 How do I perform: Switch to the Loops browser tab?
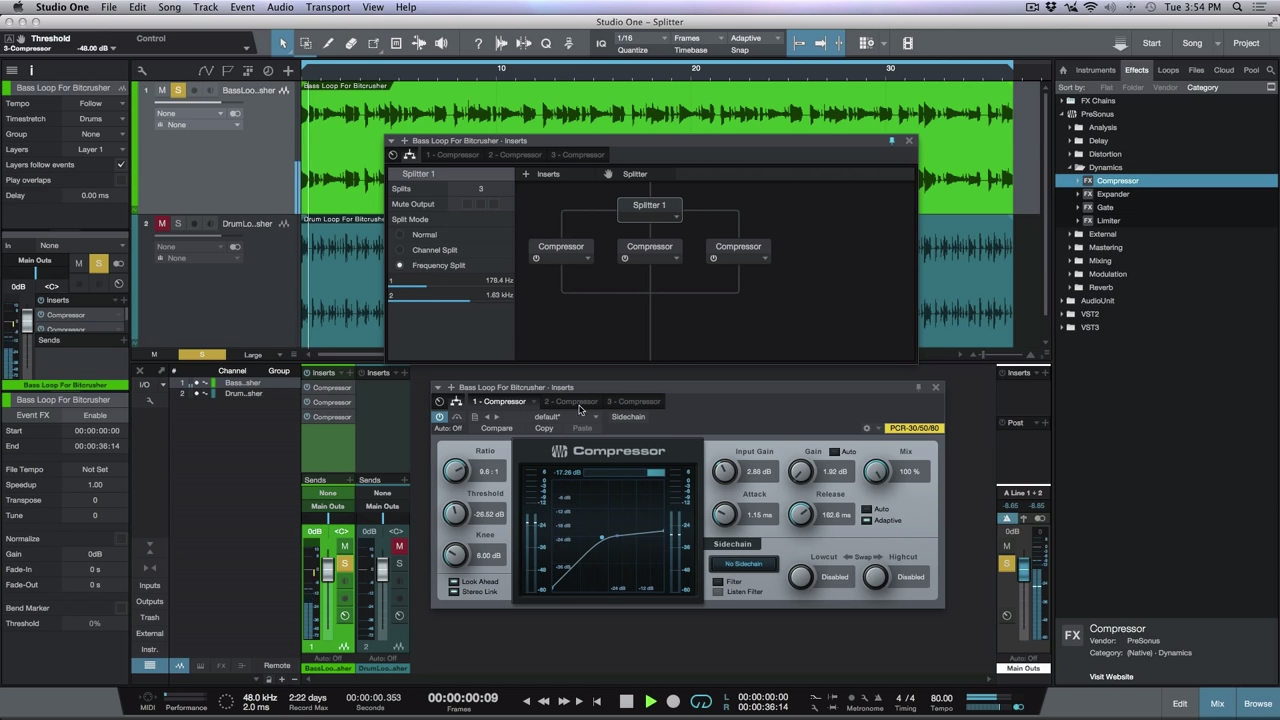1168,70
